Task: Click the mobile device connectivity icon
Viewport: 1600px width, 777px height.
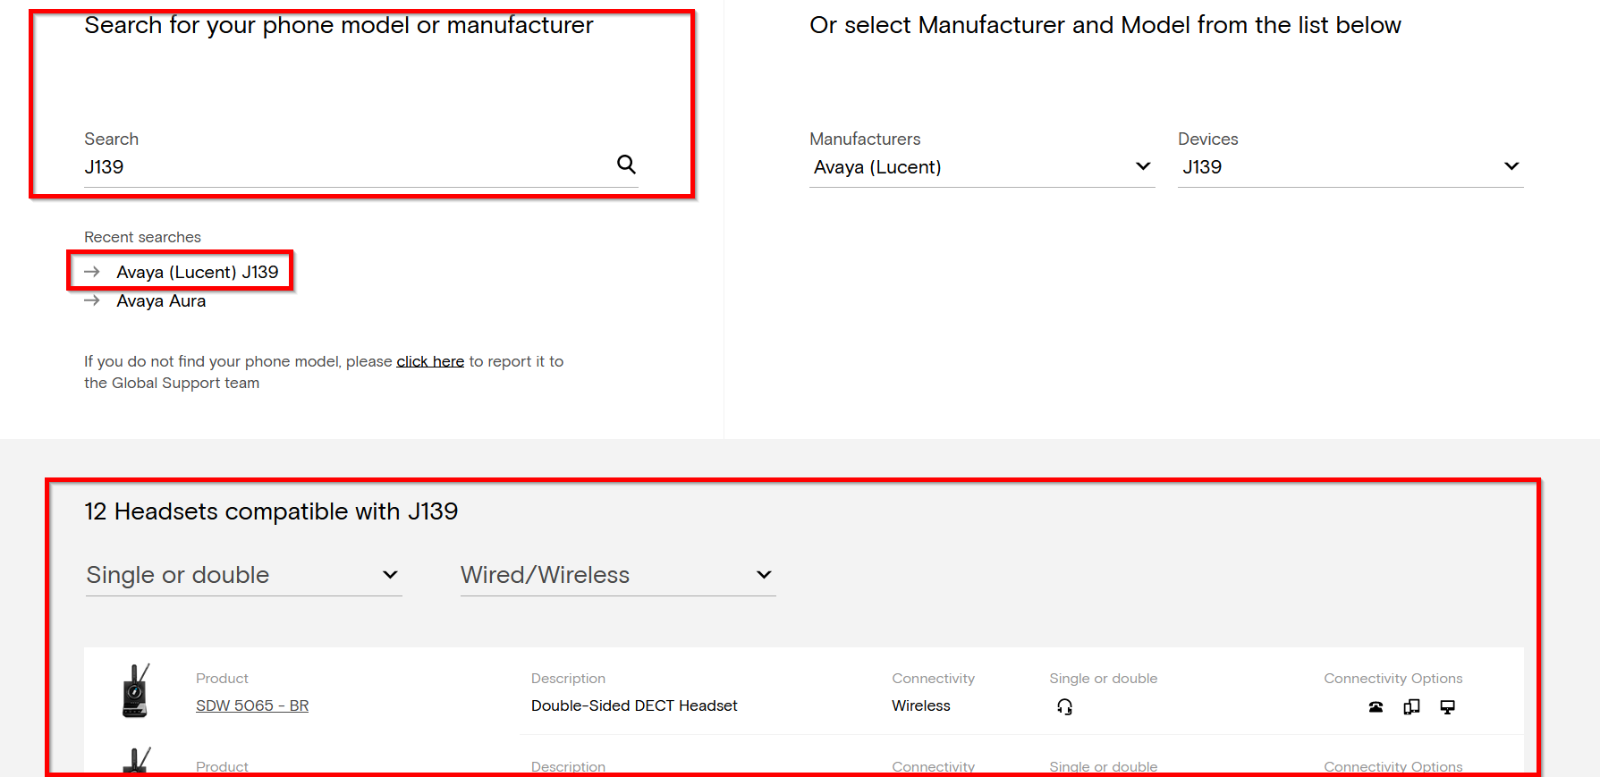Action: click(x=1411, y=707)
